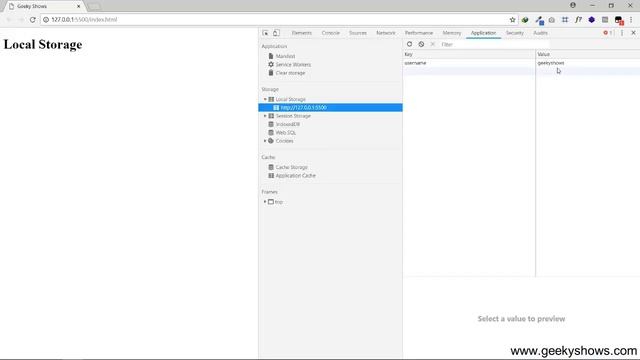Image resolution: width=640 pixels, height=360 pixels.
Task: Click the black extension icon with red badge
Action: (619, 20)
